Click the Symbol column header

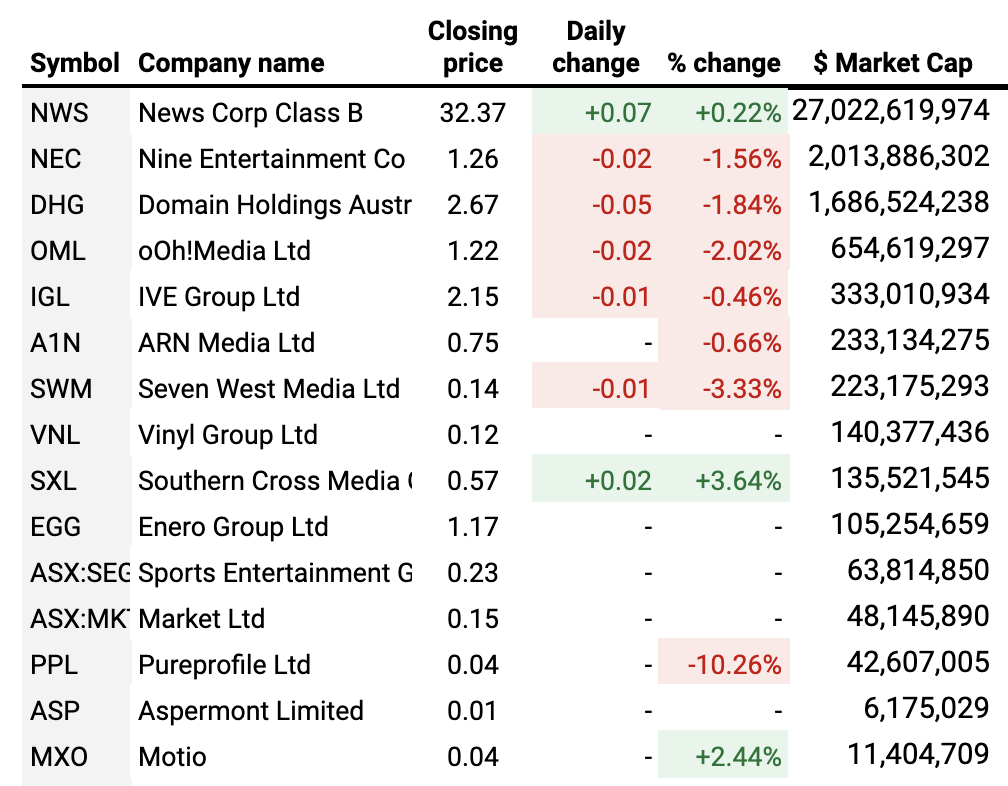pos(75,63)
